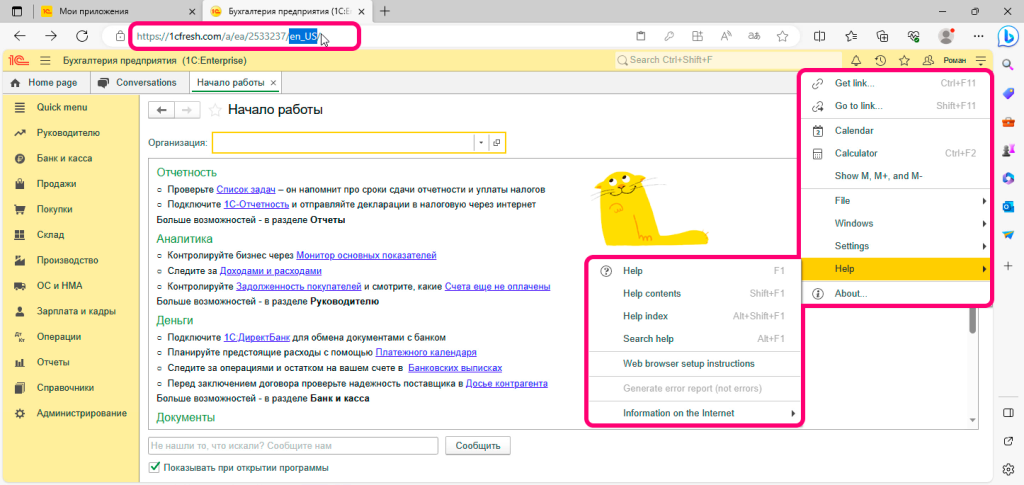The width and height of the screenshot is (1024, 485).
Task: Click browser Read aloud icon in address bar
Action: pos(726,36)
